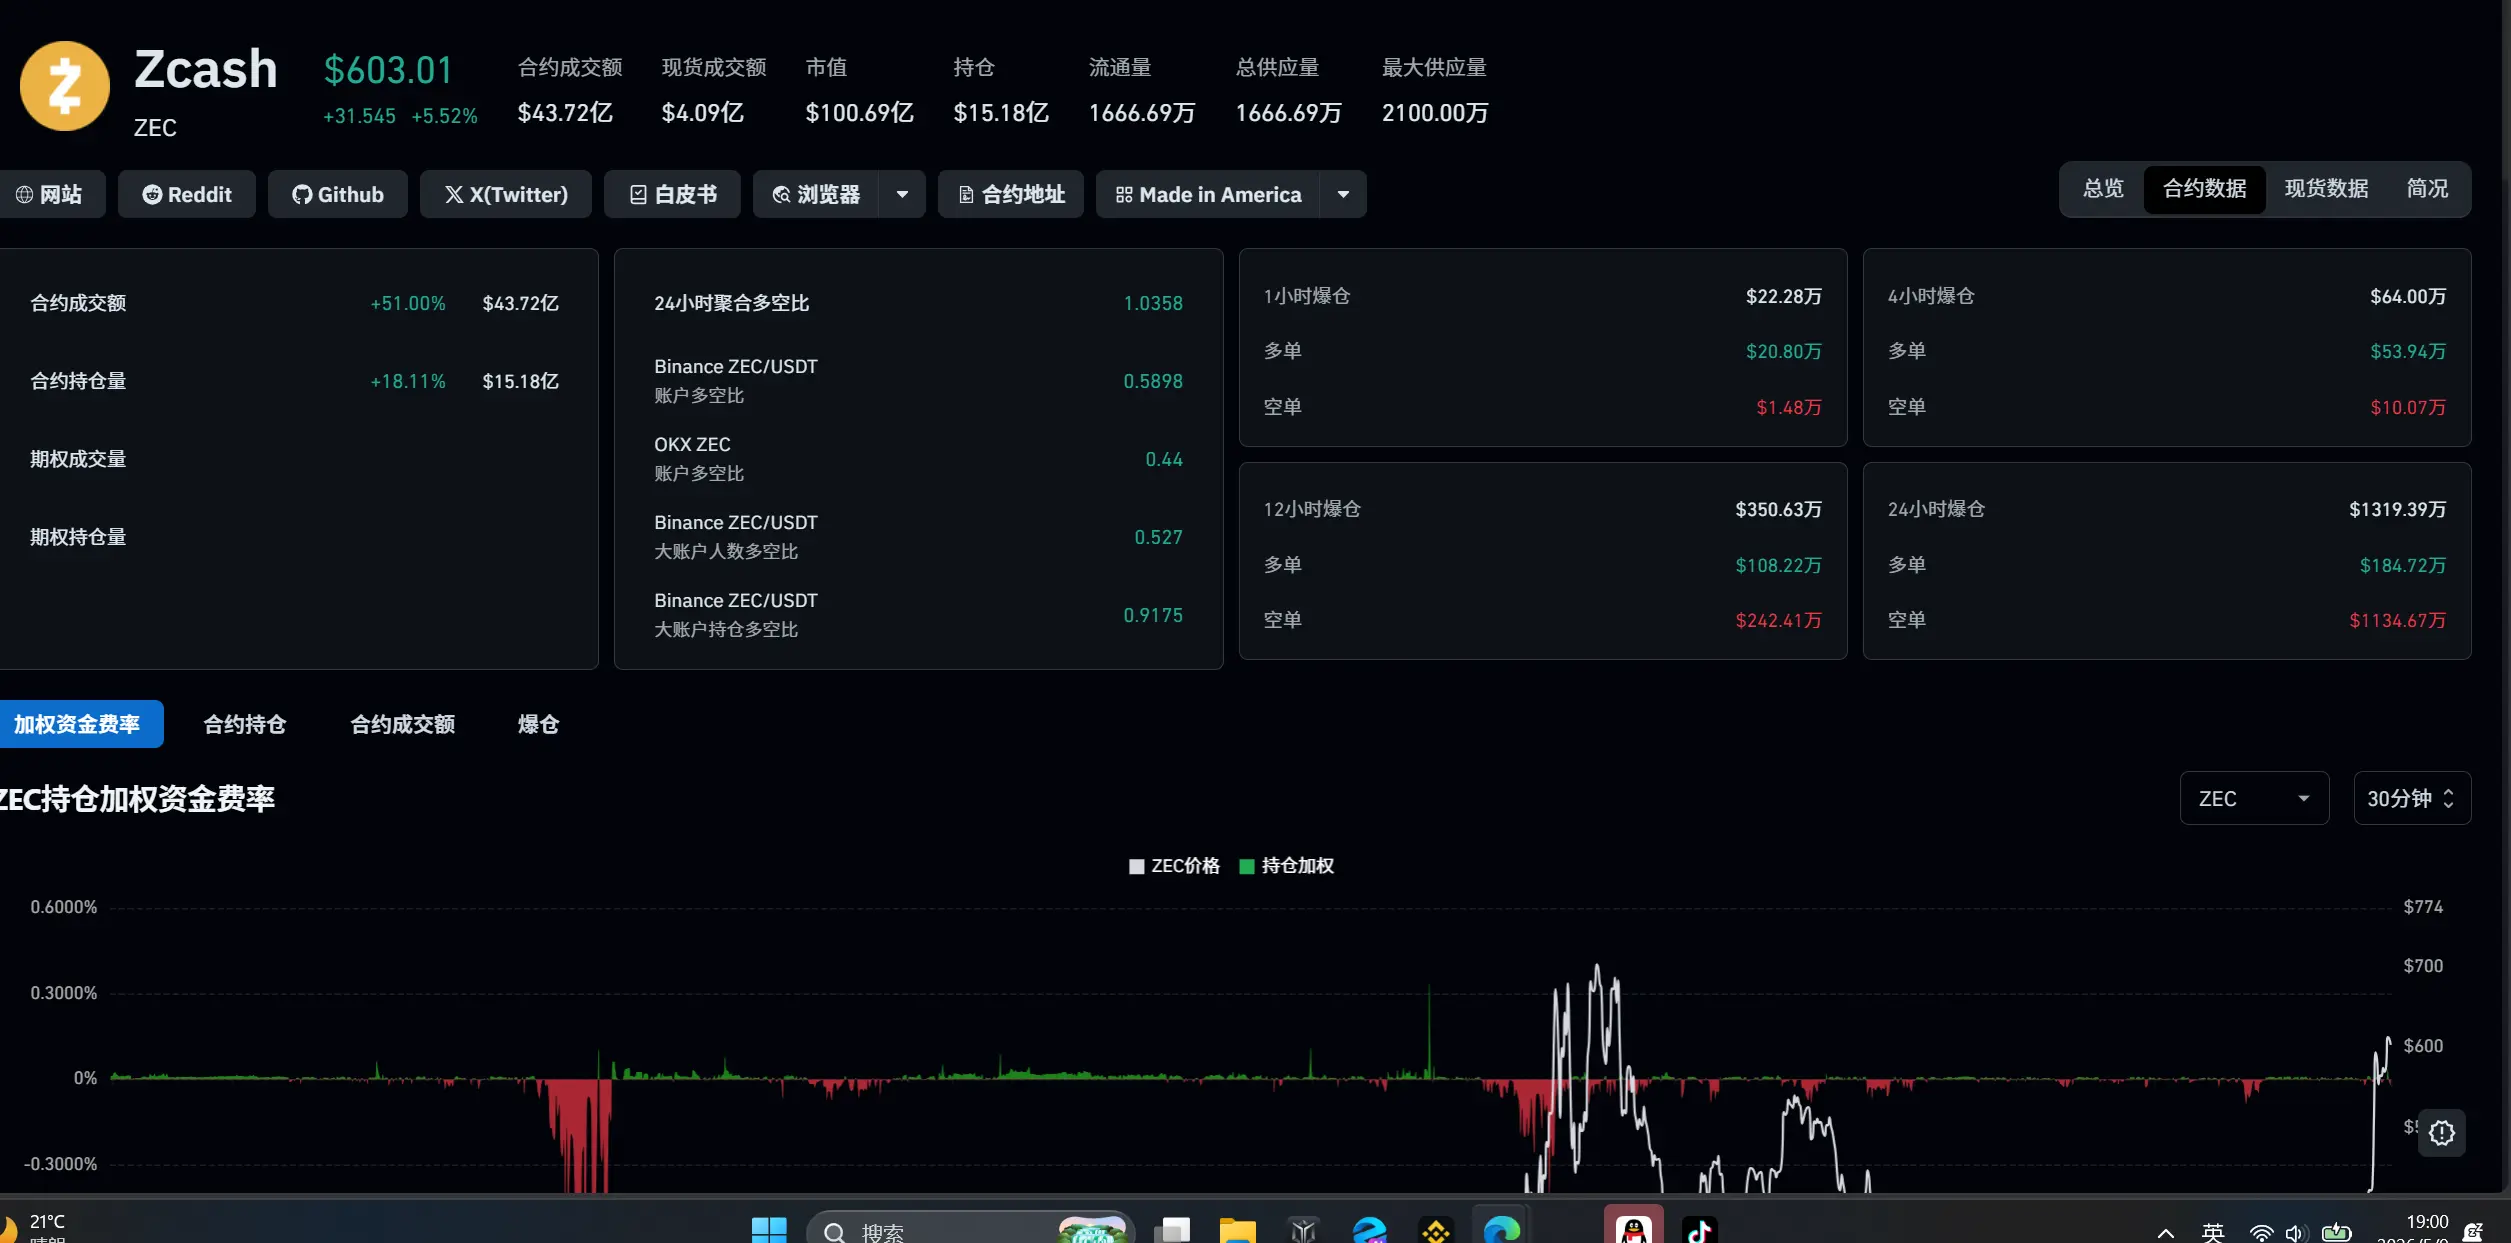Click the 期权成交量 row label
The height and width of the screenshot is (1243, 2511).
(78, 459)
